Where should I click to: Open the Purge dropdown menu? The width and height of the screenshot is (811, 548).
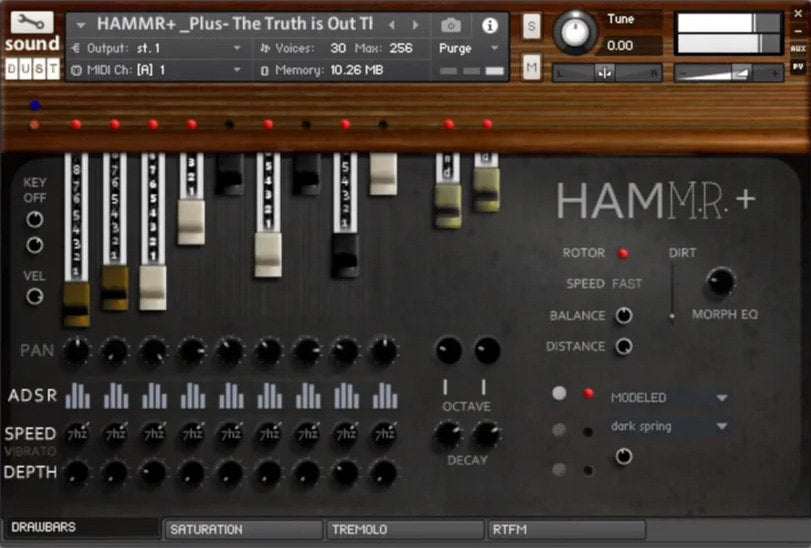coord(468,48)
